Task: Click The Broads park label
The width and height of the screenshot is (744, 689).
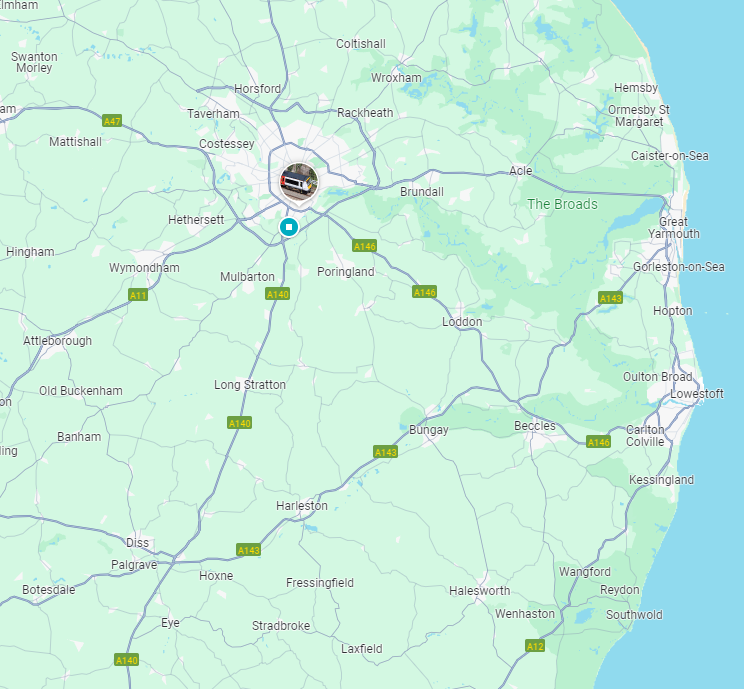Action: (562, 204)
